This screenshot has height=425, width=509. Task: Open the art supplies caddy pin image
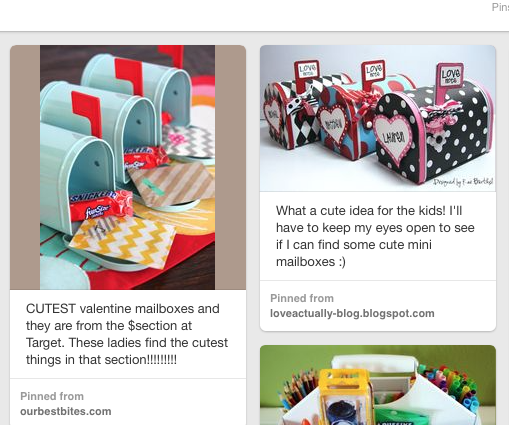coord(378,385)
